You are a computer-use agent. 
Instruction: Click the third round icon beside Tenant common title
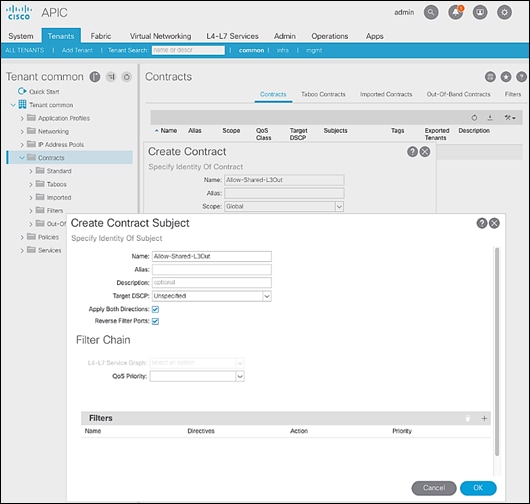pos(126,77)
